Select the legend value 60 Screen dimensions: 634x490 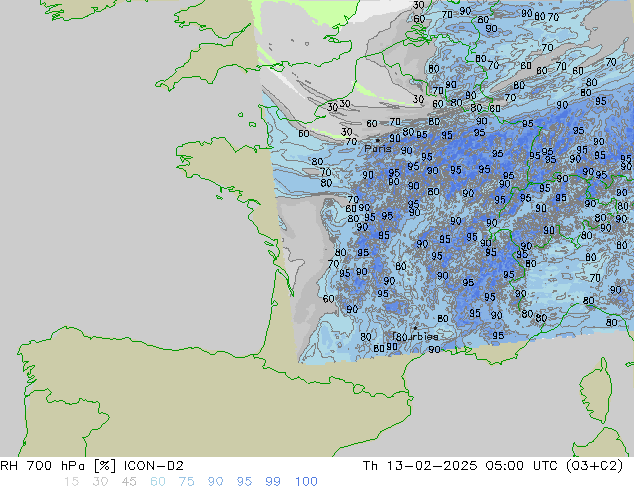point(158,482)
